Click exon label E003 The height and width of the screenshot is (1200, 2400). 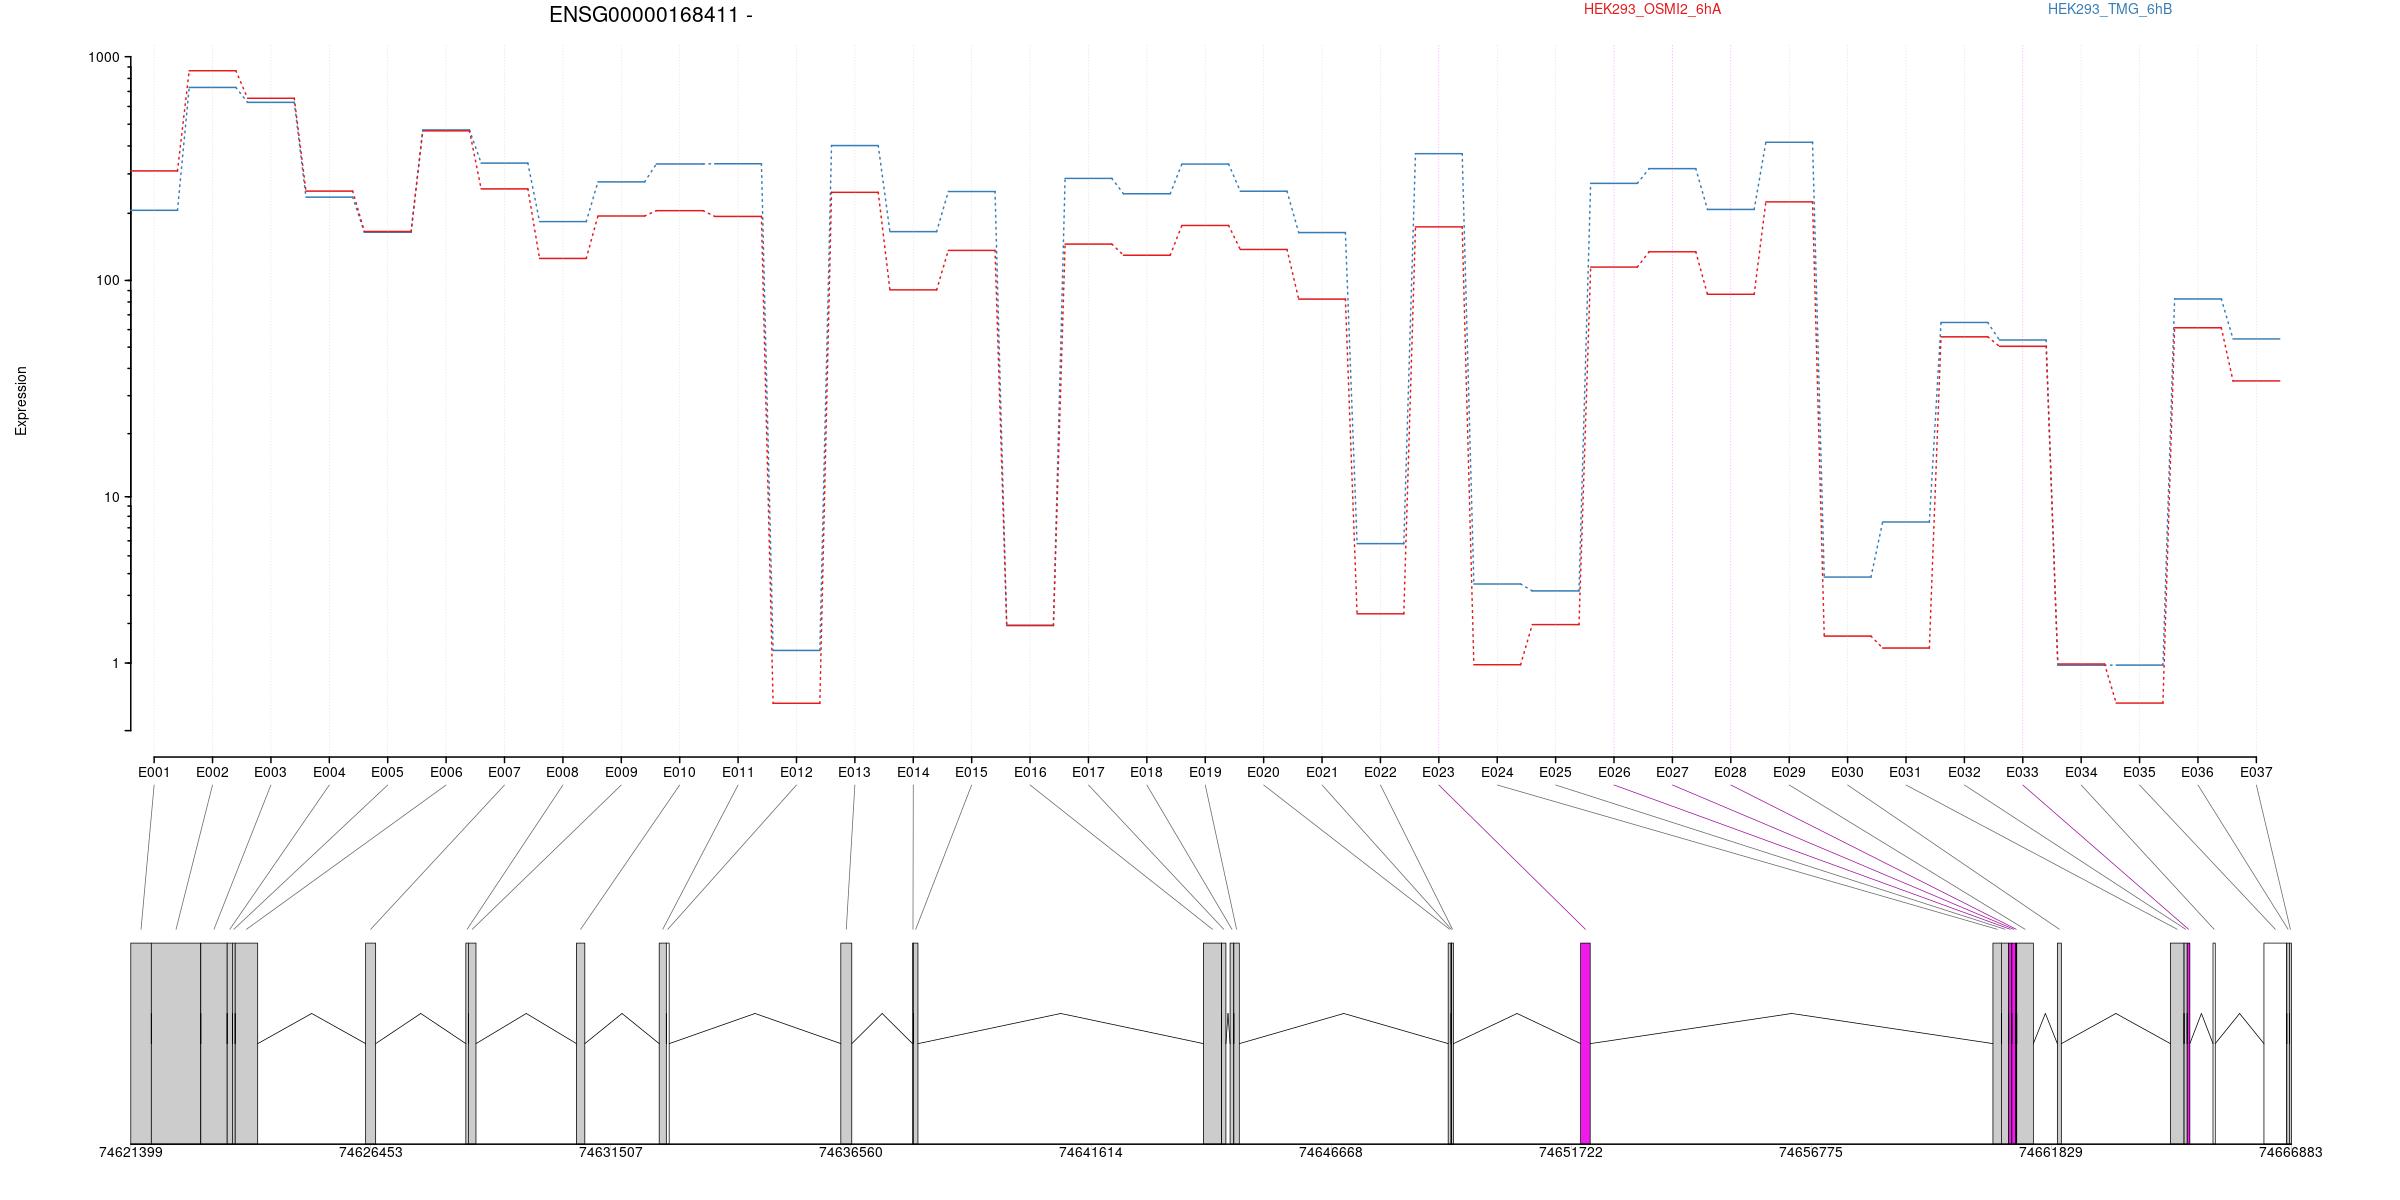click(270, 772)
